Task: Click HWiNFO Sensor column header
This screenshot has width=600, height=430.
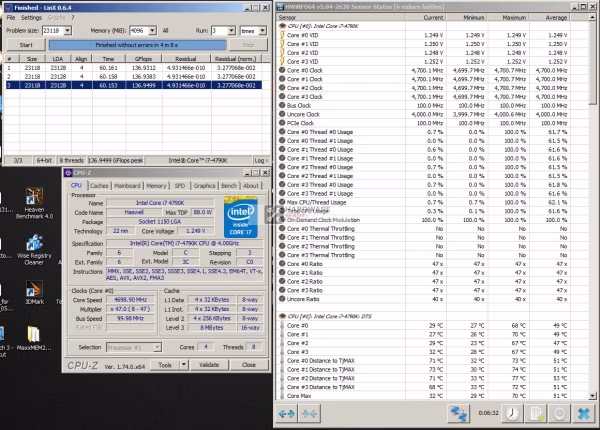Action: click(x=341, y=18)
